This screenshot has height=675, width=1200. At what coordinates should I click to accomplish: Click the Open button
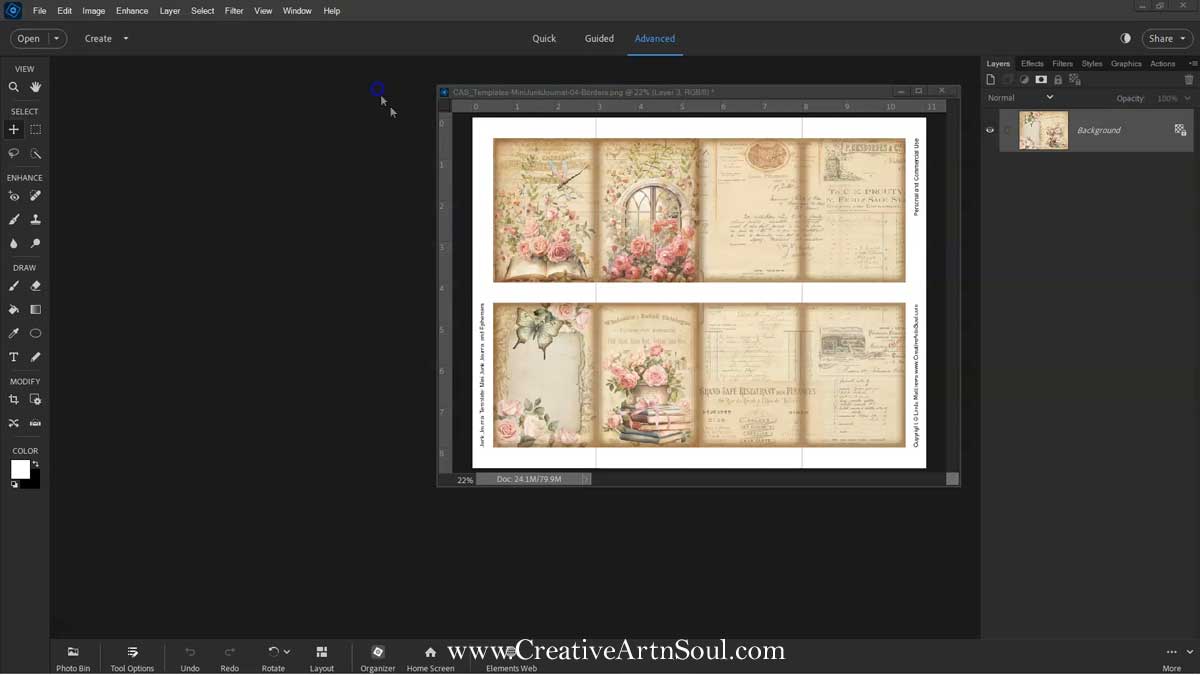click(x=29, y=38)
